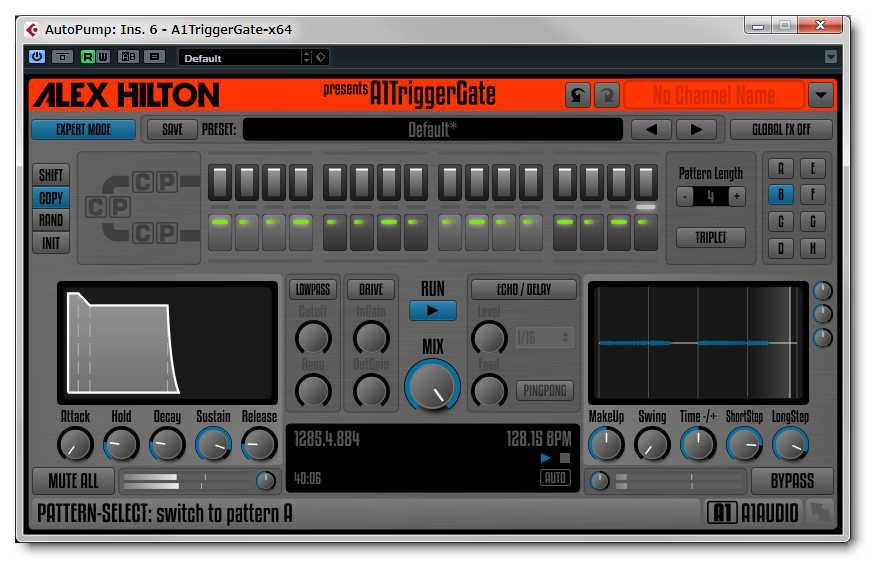Viewport: 878px width, 570px height.
Task: Click the RUN play button
Action: [x=432, y=311]
